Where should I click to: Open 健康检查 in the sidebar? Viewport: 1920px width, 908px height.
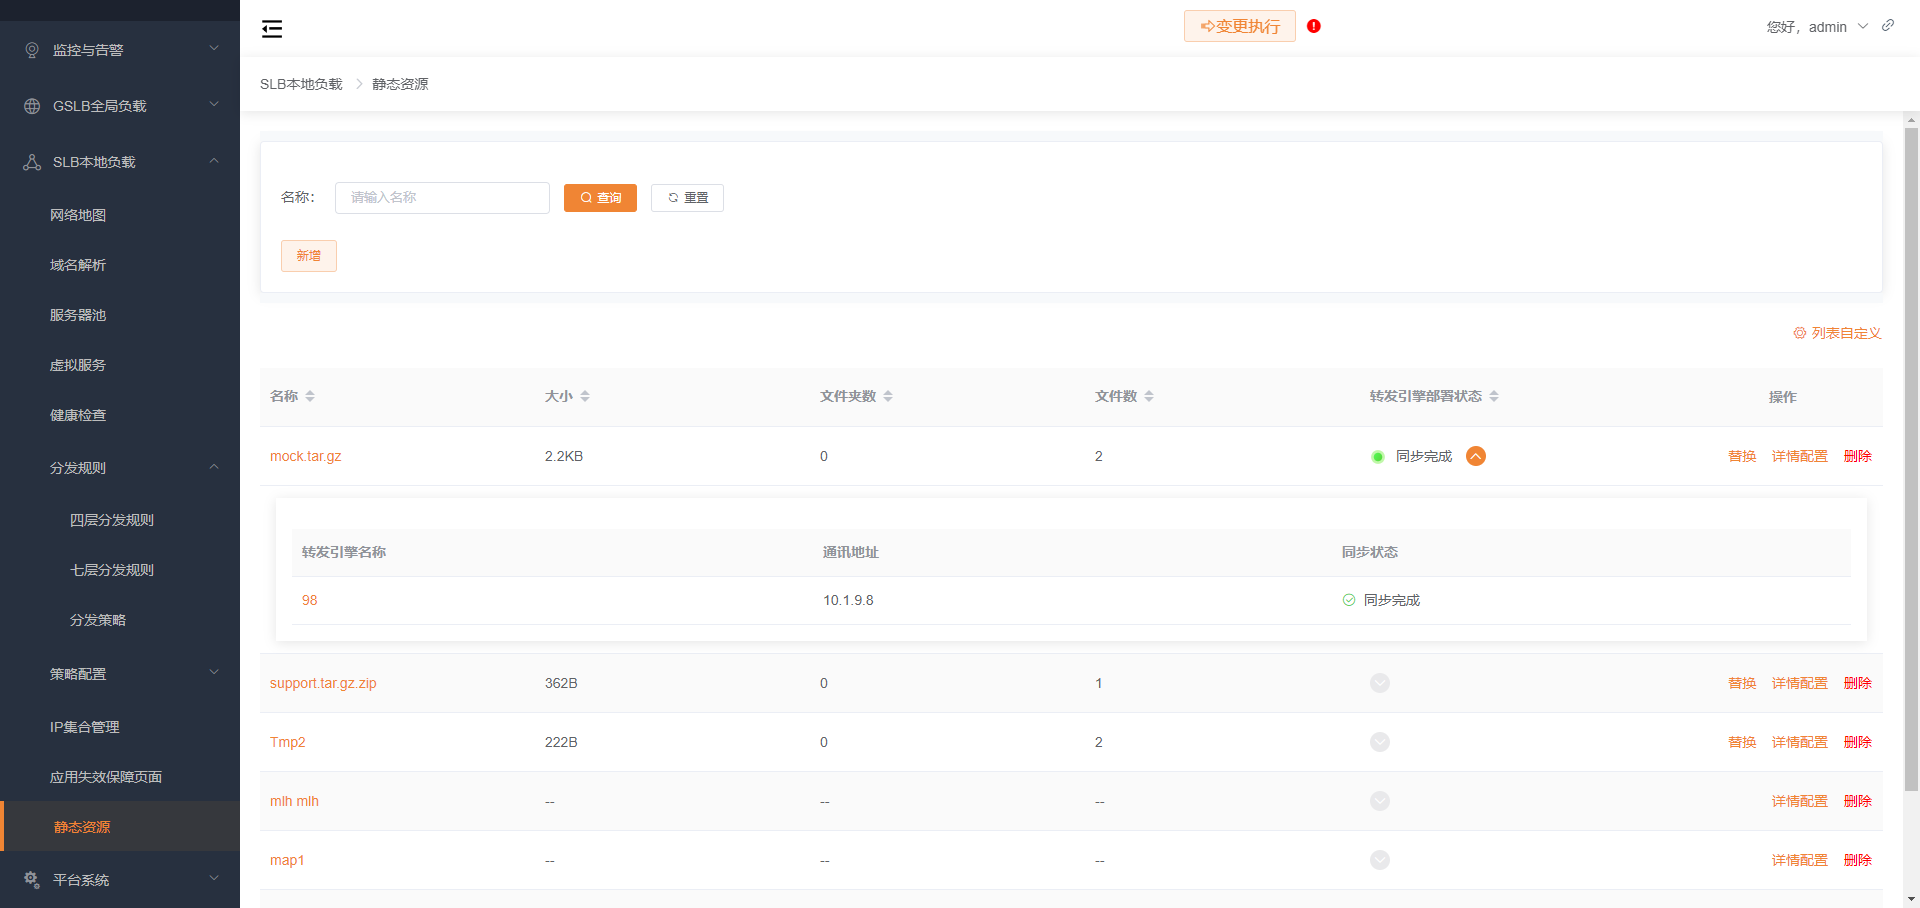(78, 415)
